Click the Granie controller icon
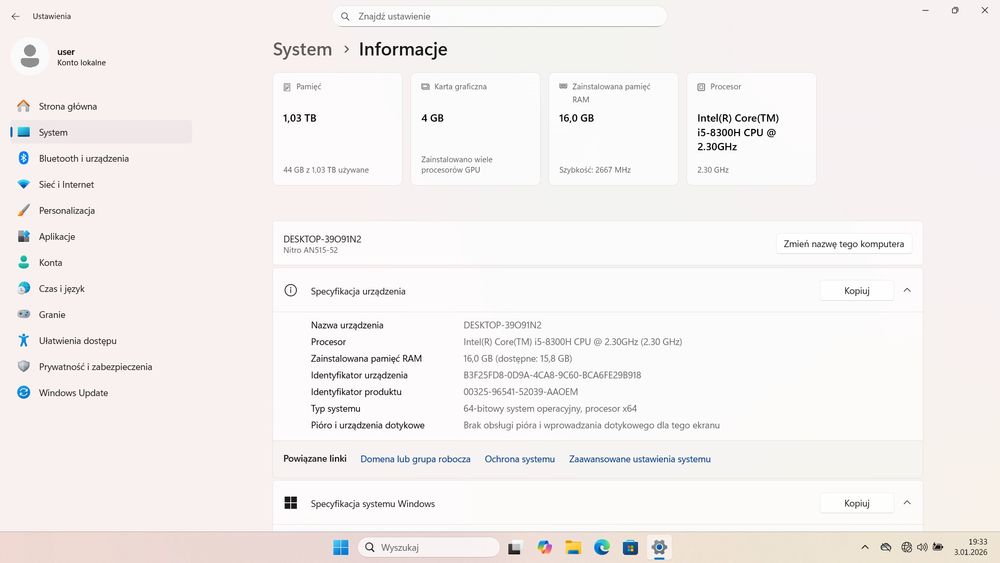The height and width of the screenshot is (563, 1000). point(24,314)
